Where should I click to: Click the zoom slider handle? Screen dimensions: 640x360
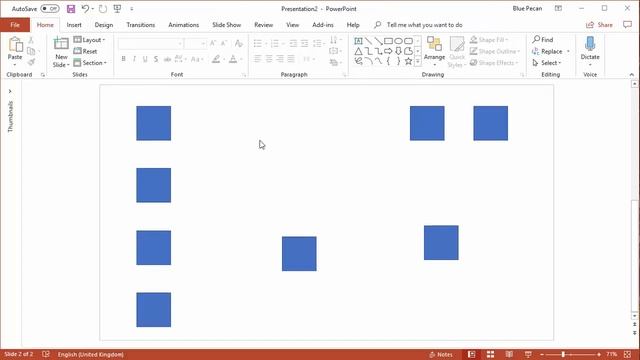click(x=563, y=354)
